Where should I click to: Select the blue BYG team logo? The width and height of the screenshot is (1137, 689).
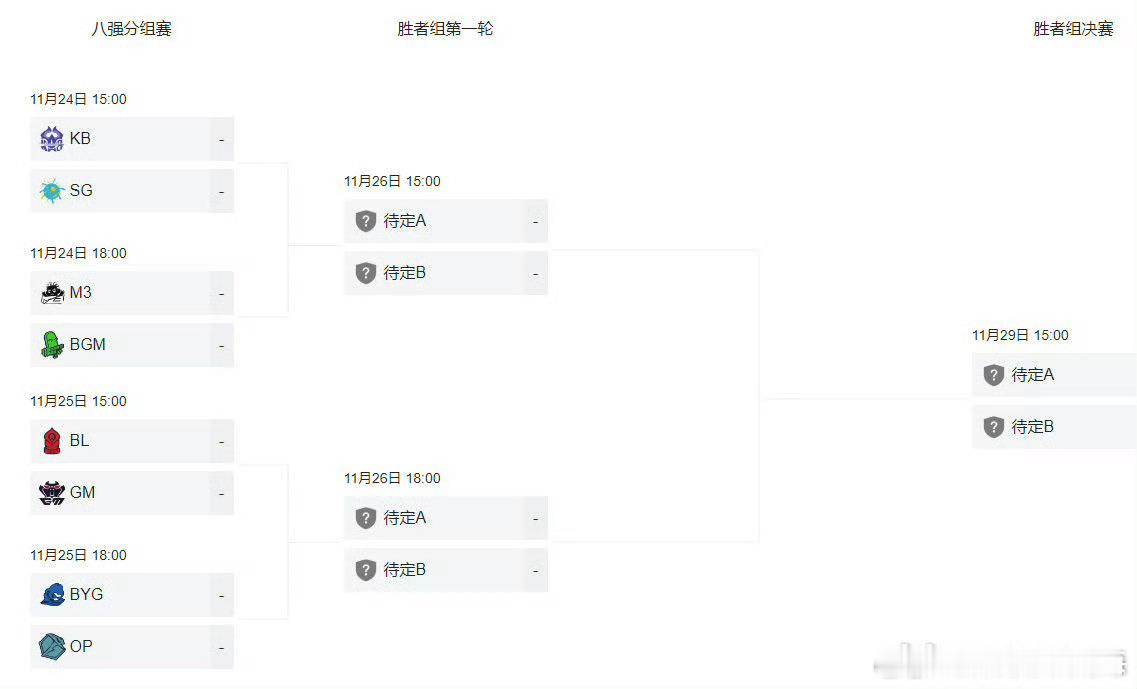click(x=51, y=595)
